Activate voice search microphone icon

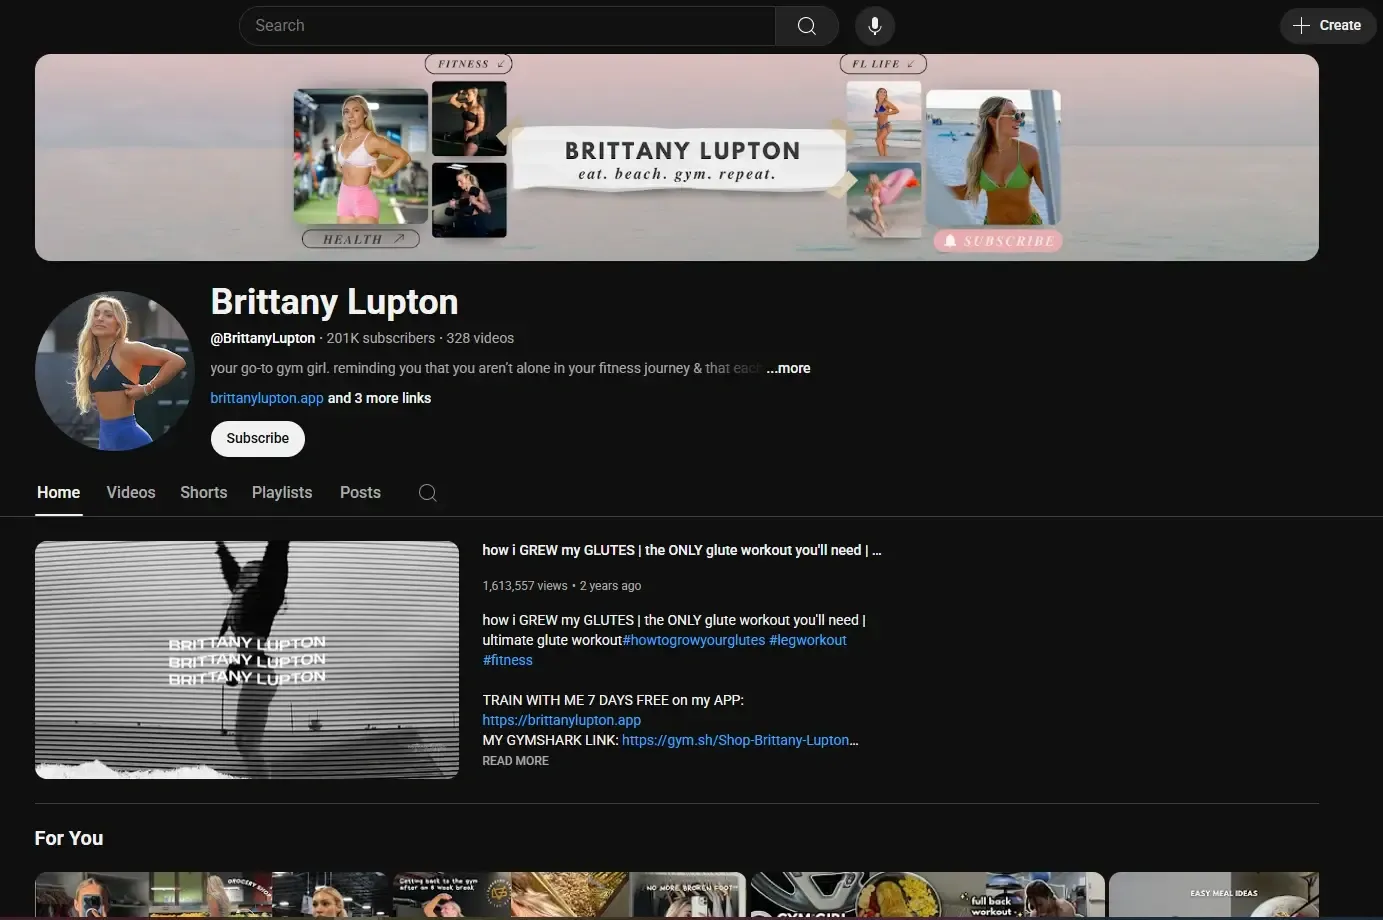click(x=874, y=26)
